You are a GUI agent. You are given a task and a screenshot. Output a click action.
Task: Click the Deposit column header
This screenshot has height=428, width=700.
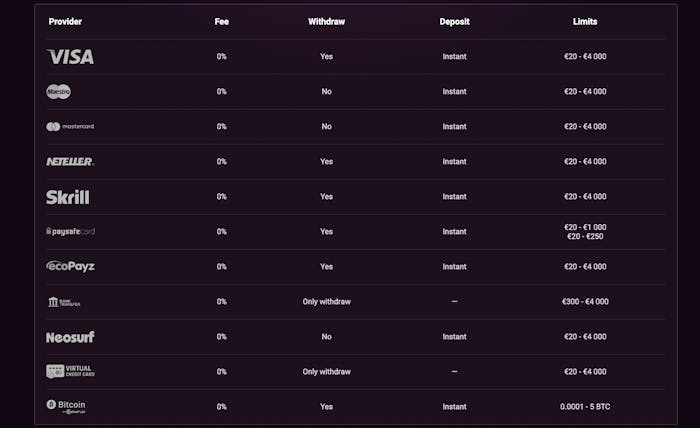(455, 21)
